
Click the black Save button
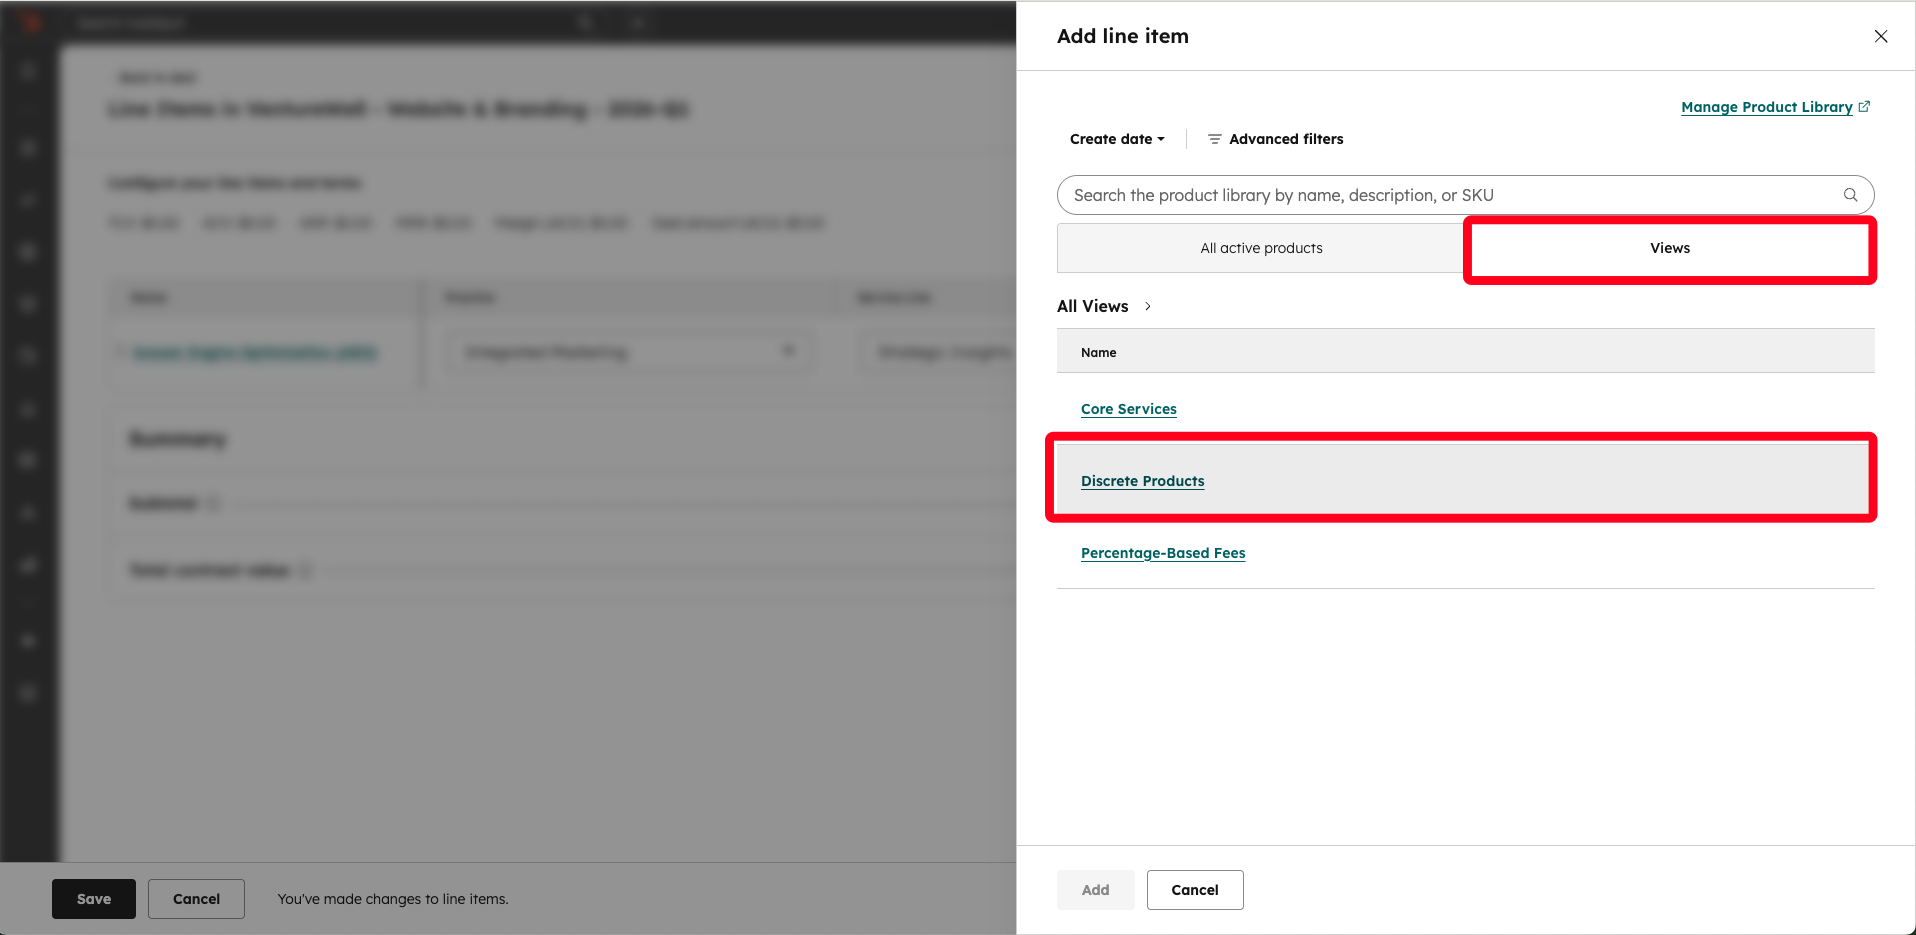coord(94,899)
